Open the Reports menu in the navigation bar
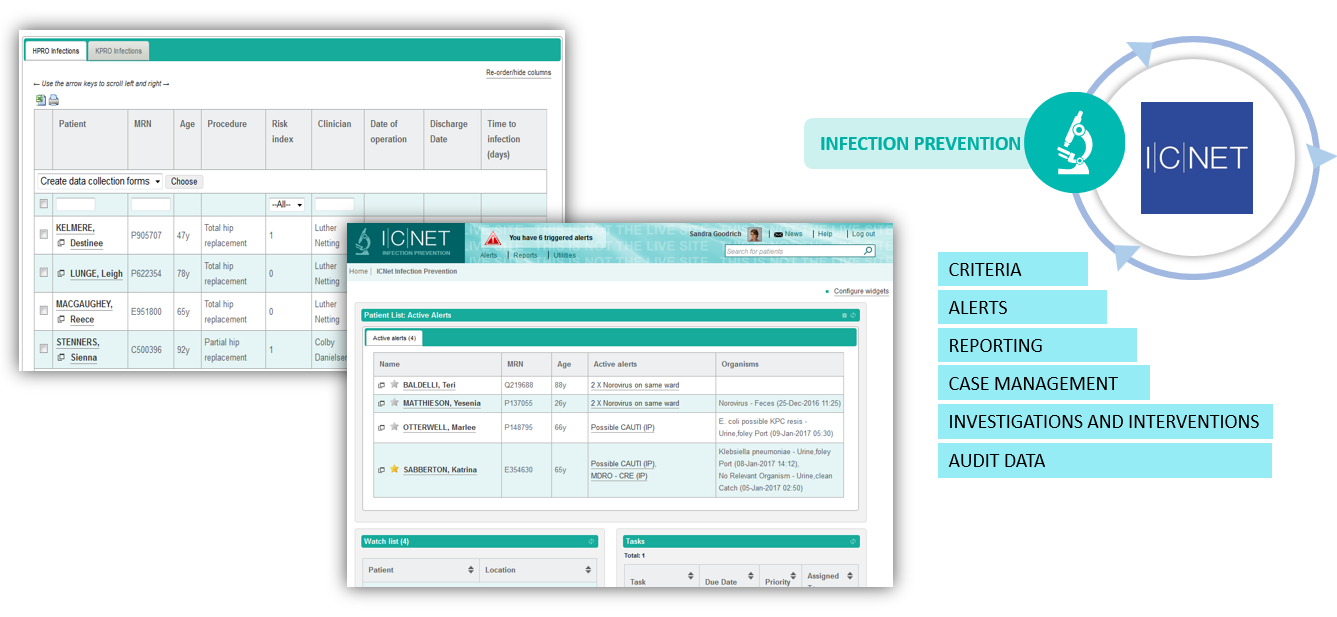 pyautogui.click(x=524, y=255)
